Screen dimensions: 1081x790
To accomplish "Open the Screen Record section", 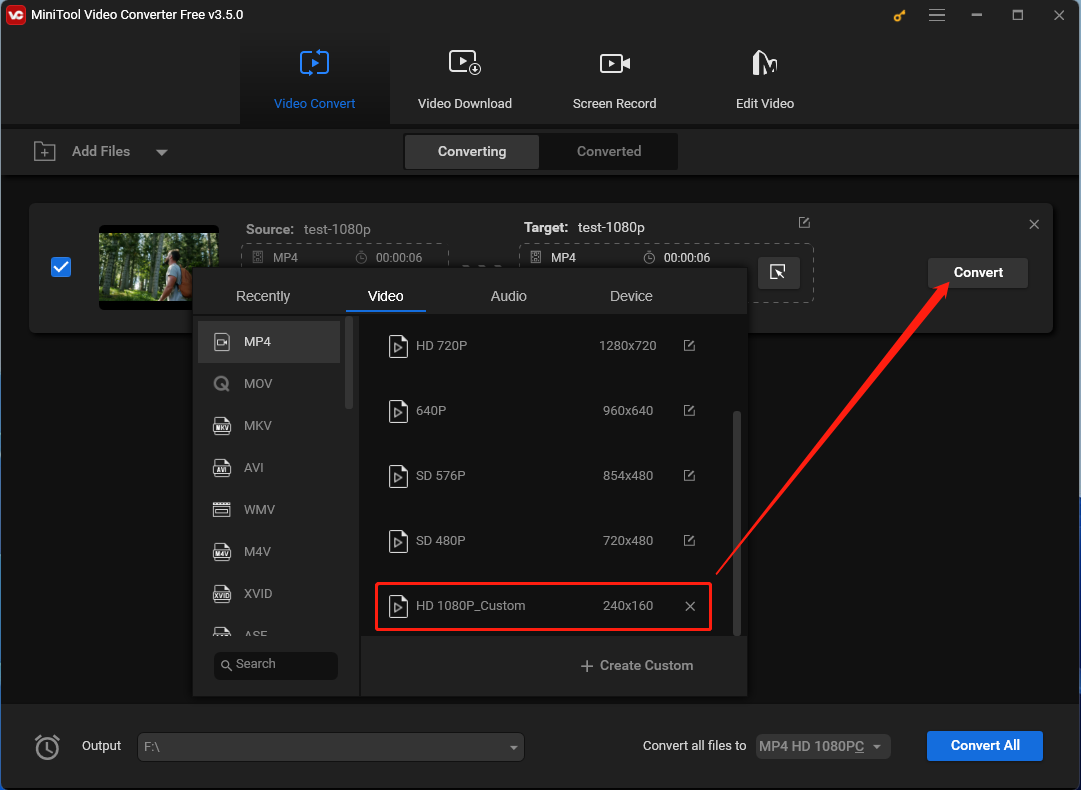I will pyautogui.click(x=614, y=79).
